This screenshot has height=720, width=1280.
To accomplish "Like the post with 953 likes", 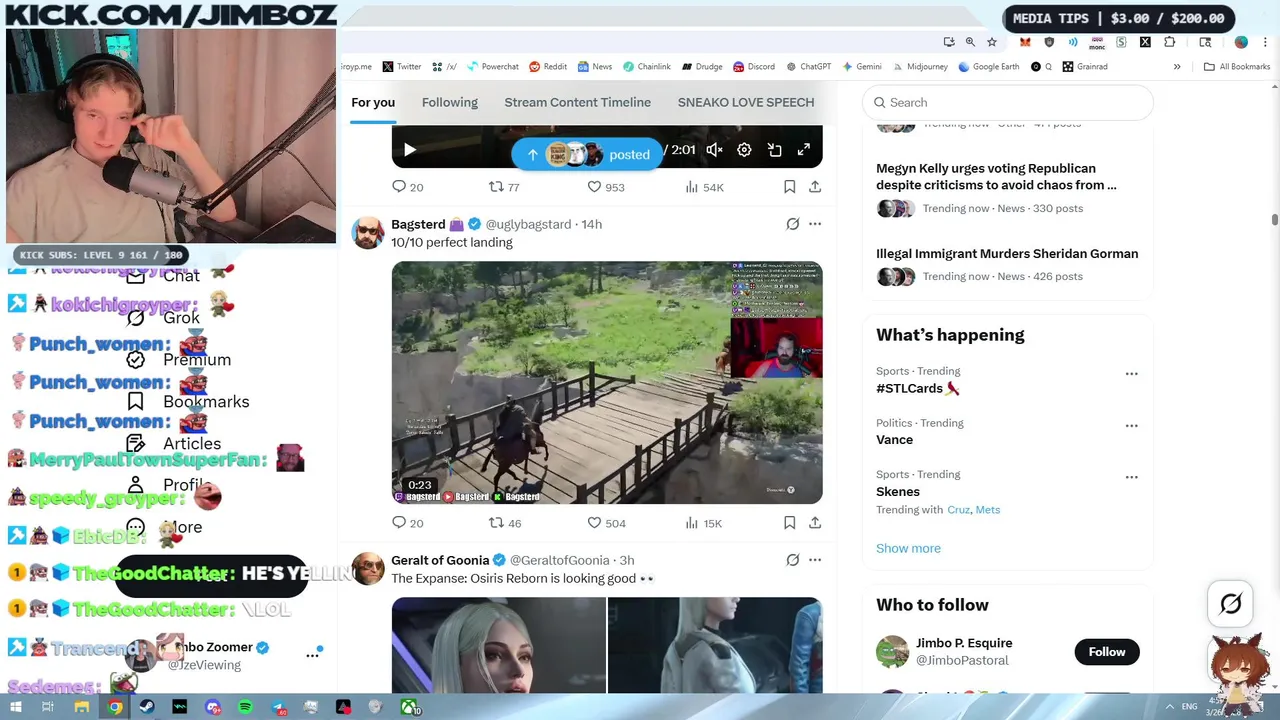I will tap(605, 187).
